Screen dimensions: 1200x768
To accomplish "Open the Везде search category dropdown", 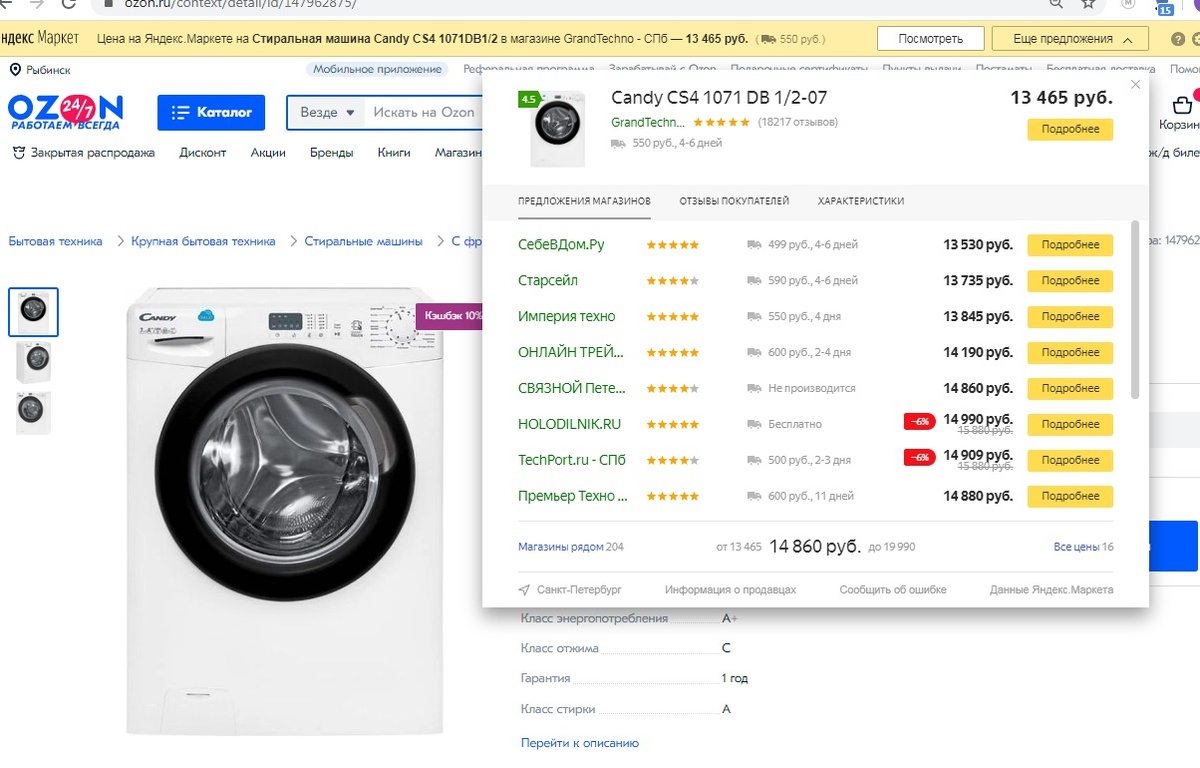I will (327, 112).
